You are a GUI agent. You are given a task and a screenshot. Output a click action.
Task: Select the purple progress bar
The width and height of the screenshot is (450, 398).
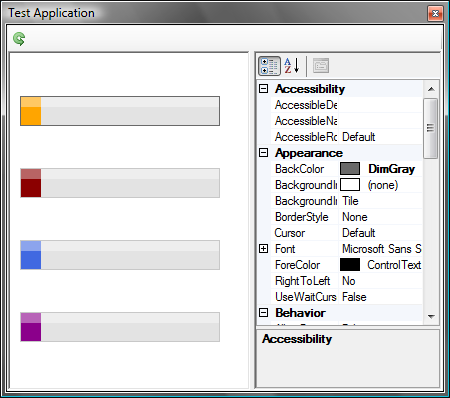point(120,327)
